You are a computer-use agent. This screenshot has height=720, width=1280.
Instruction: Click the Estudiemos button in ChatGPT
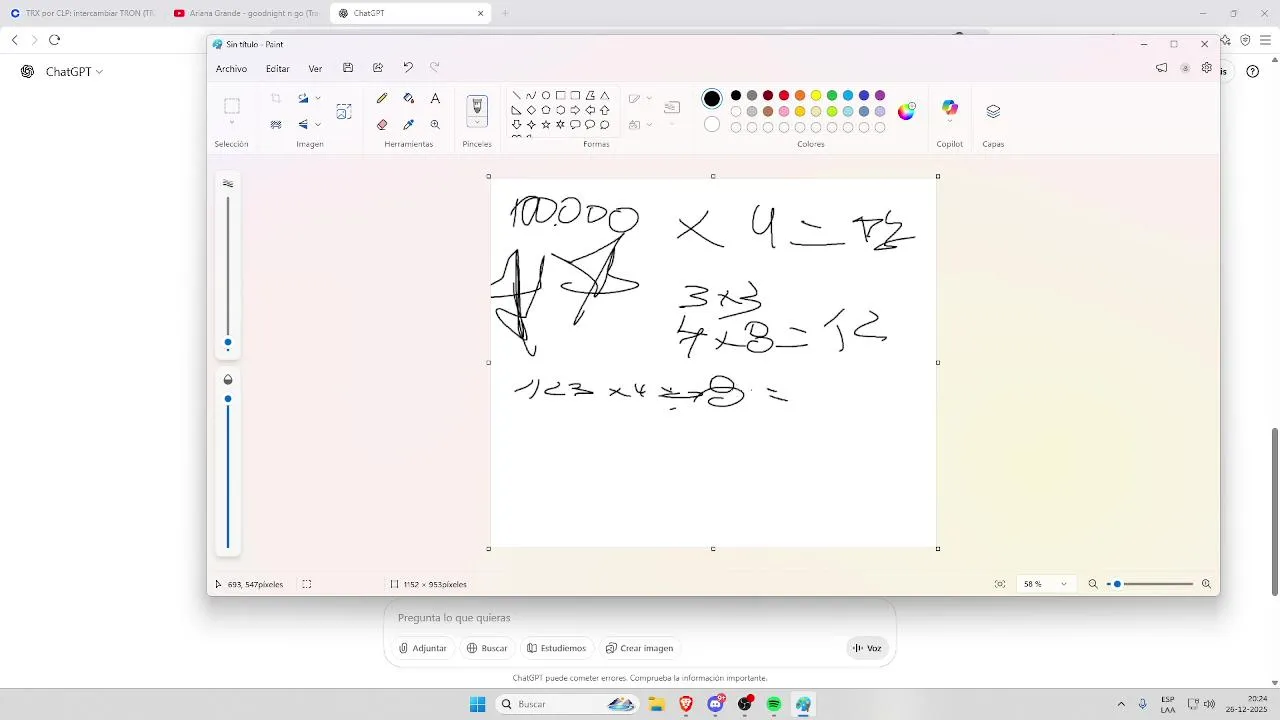(x=557, y=648)
